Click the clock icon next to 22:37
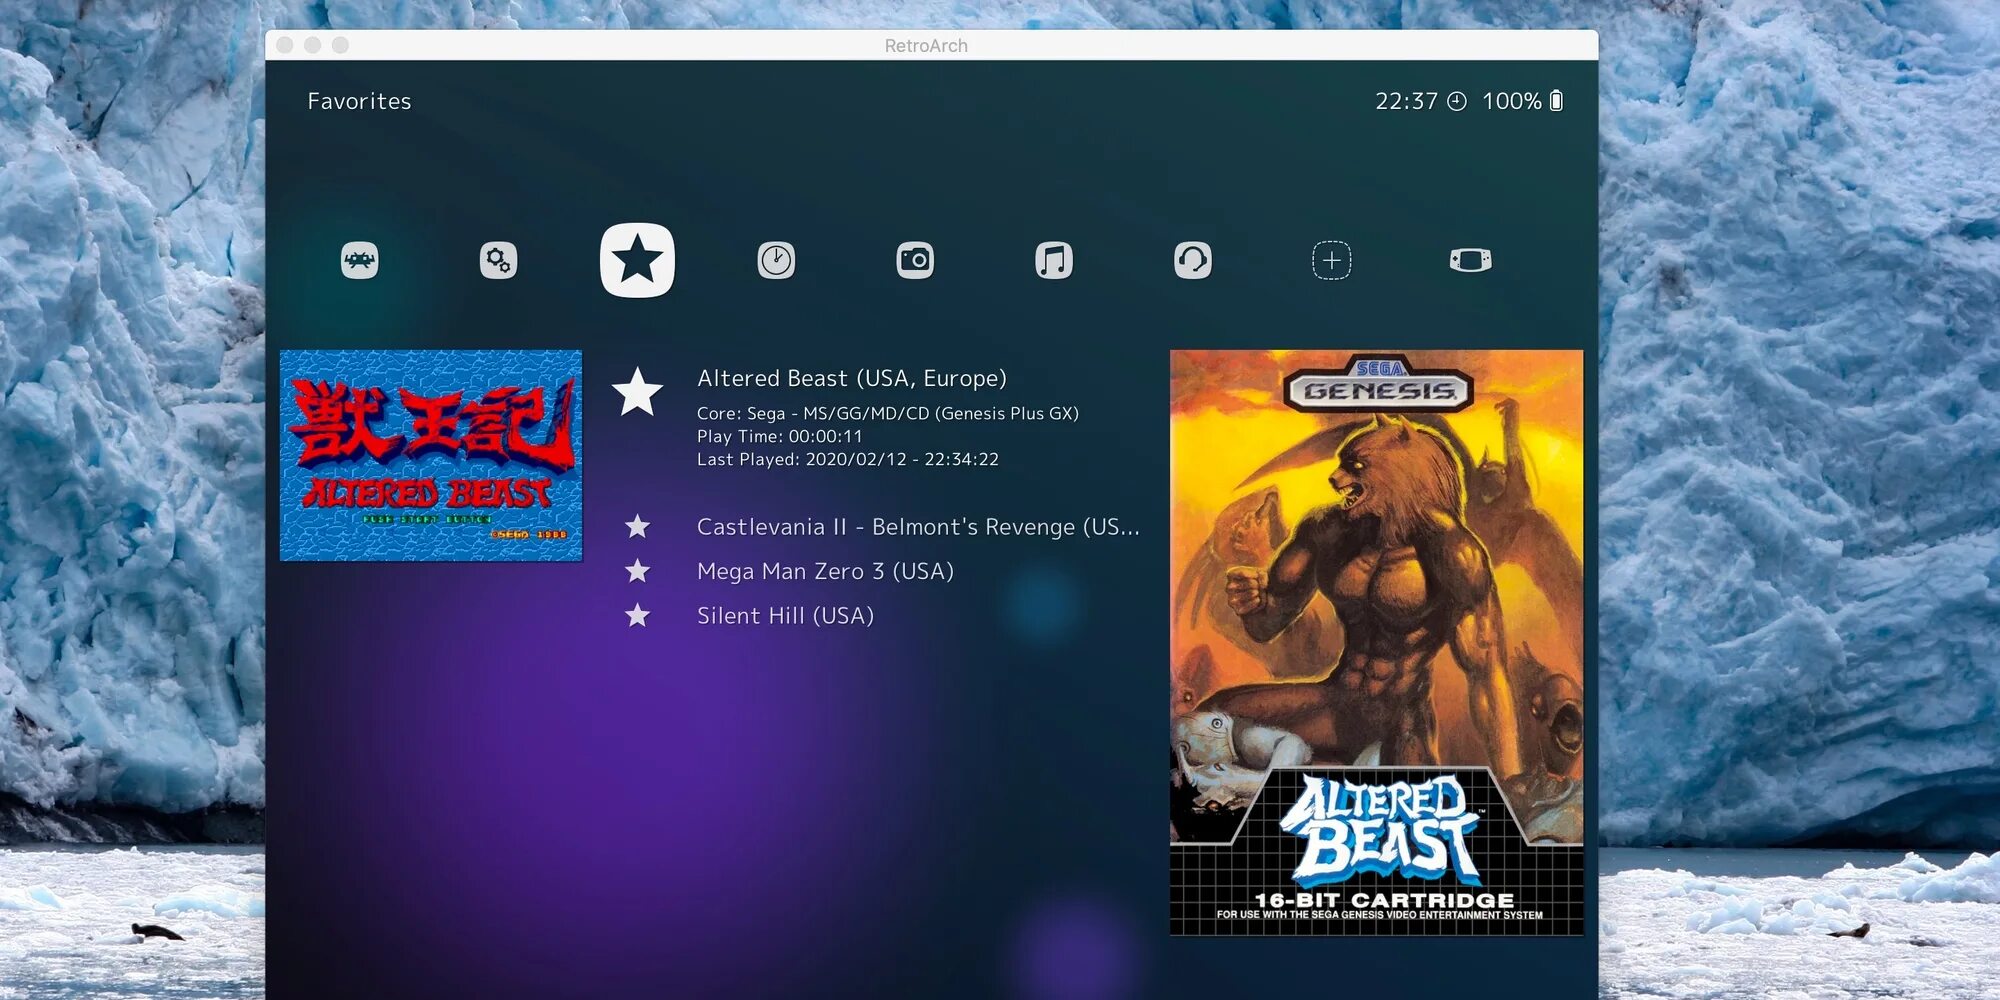 [x=1457, y=101]
